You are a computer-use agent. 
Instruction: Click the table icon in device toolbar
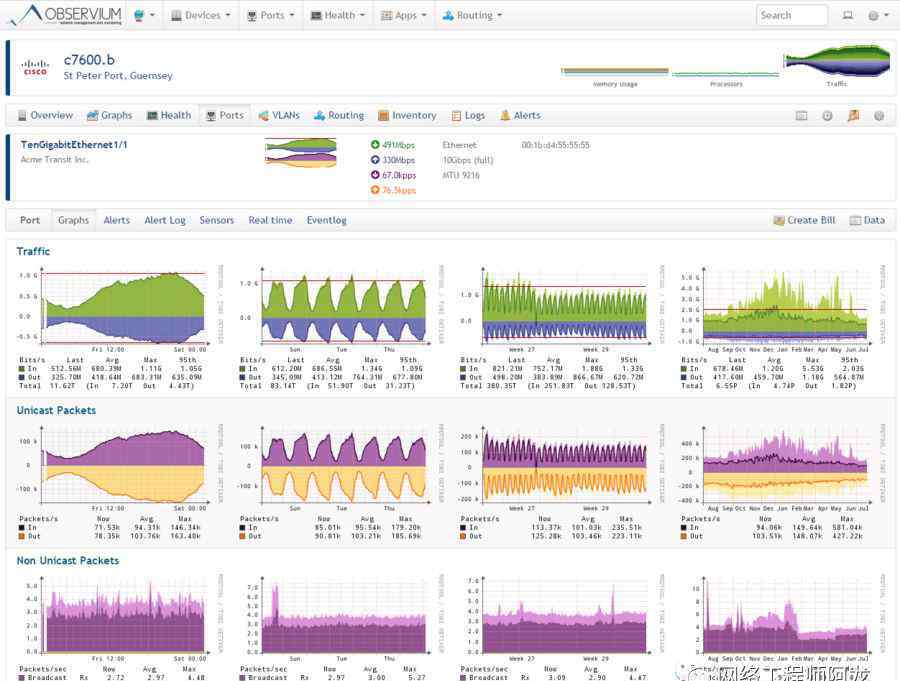click(801, 116)
